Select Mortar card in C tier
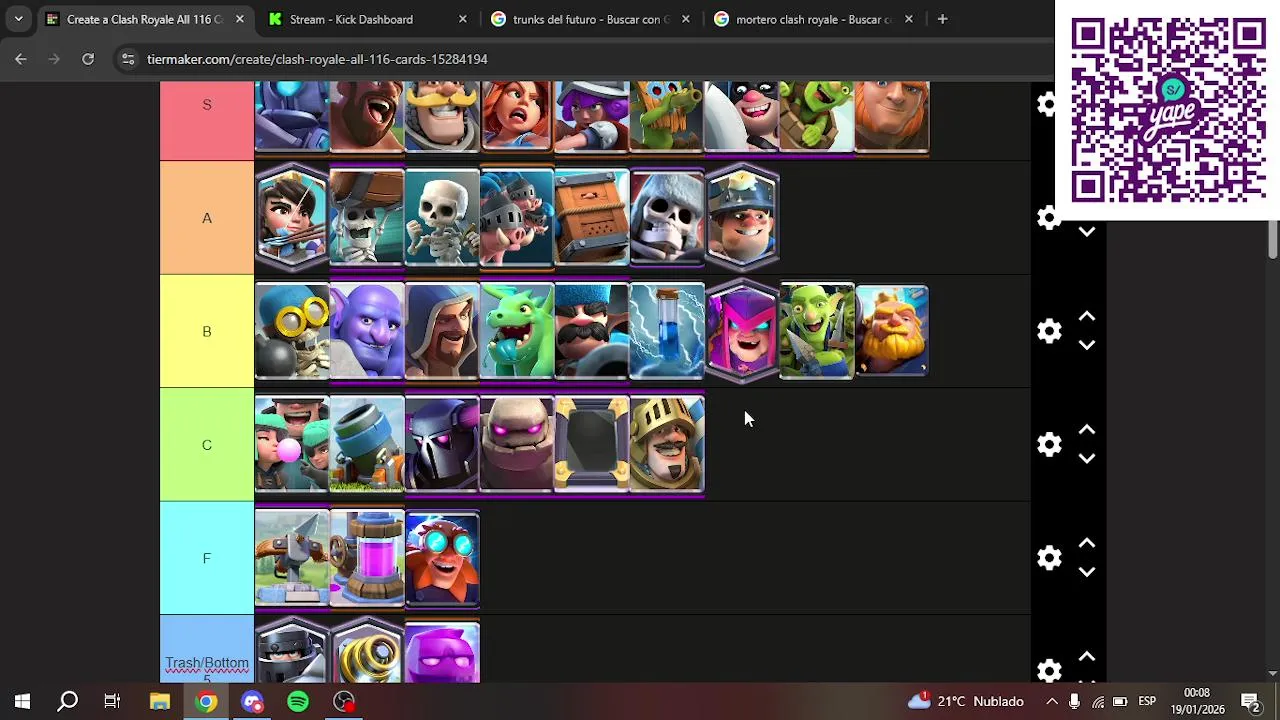1280x720 pixels. pyautogui.click(x=367, y=445)
